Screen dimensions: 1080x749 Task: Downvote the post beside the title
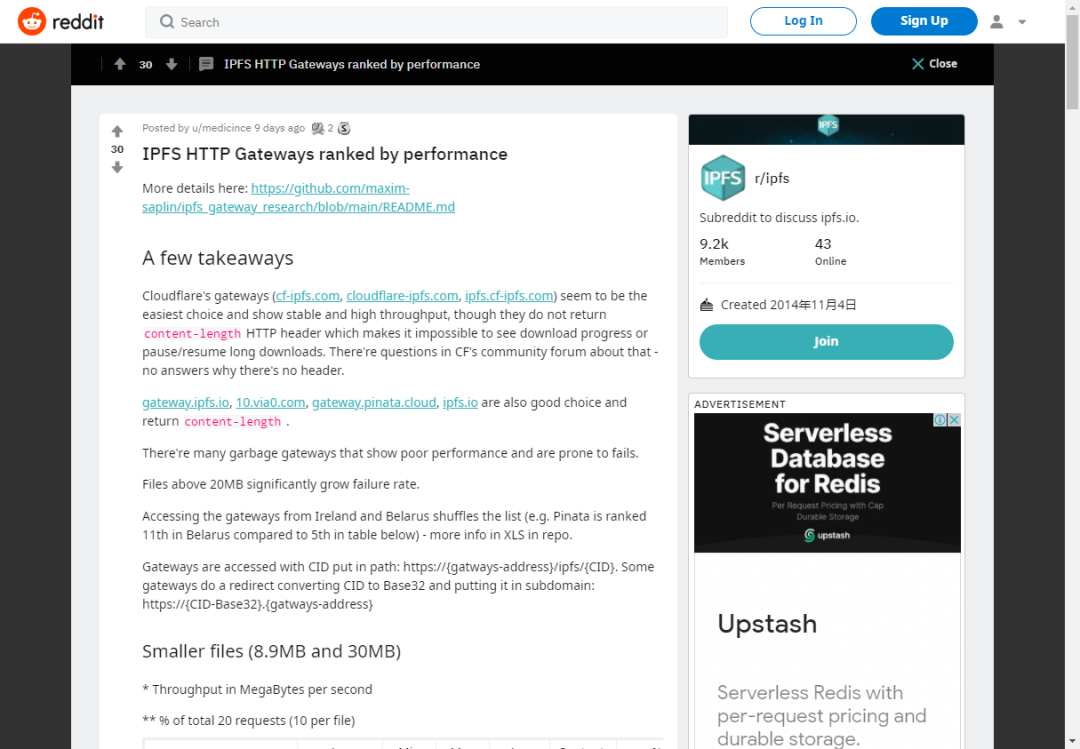point(117,167)
